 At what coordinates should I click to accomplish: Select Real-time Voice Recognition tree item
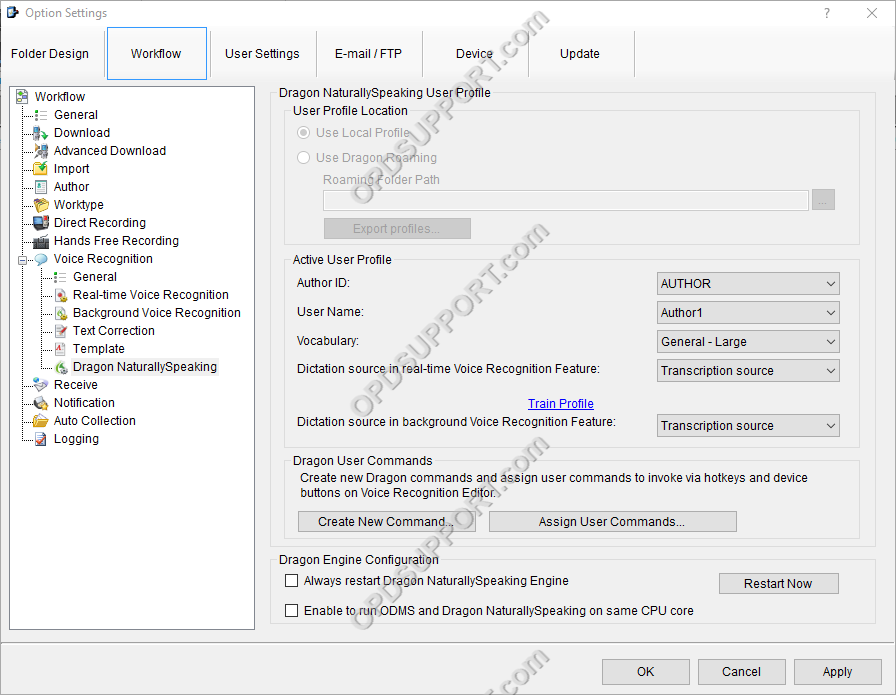point(150,295)
